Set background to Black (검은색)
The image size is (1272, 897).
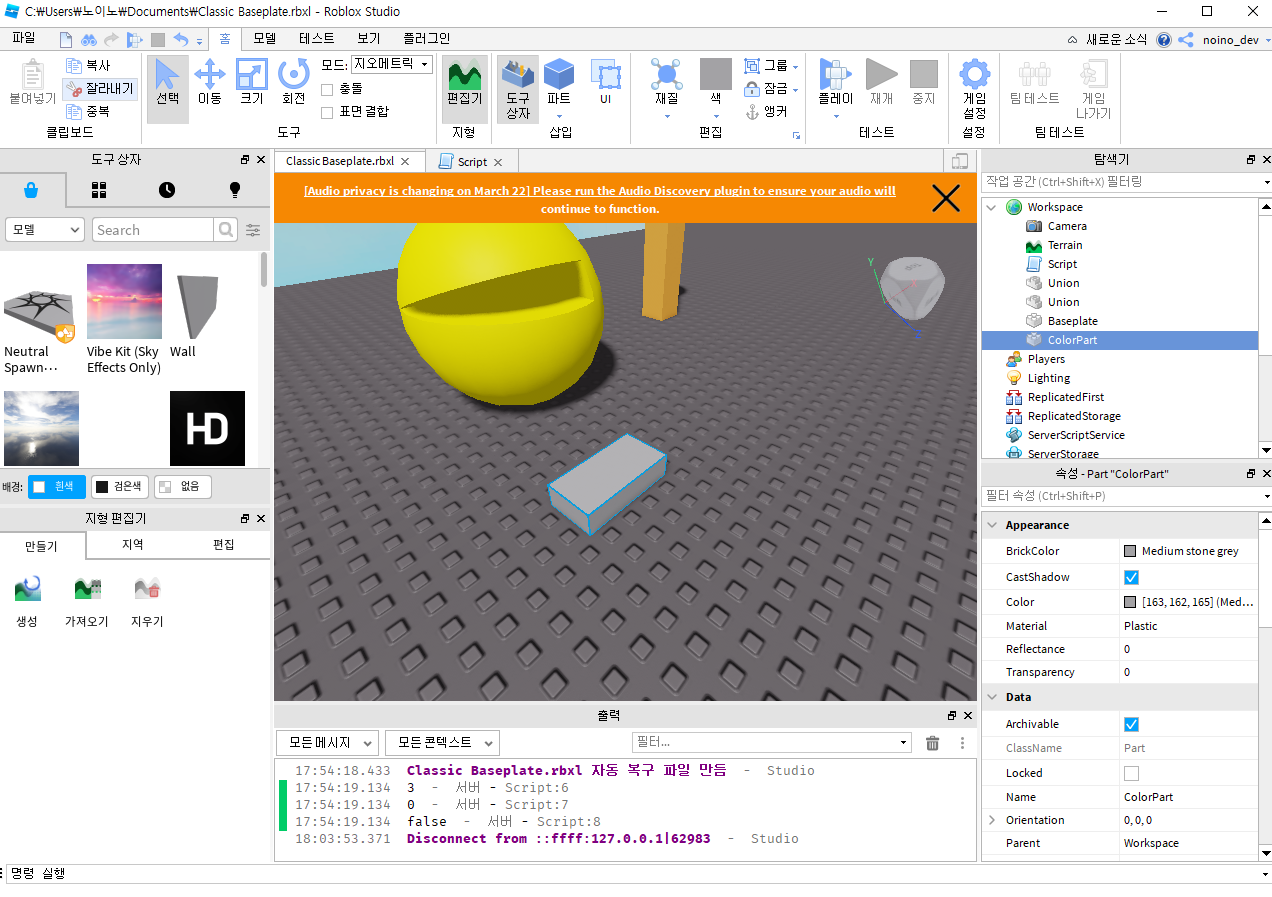119,487
